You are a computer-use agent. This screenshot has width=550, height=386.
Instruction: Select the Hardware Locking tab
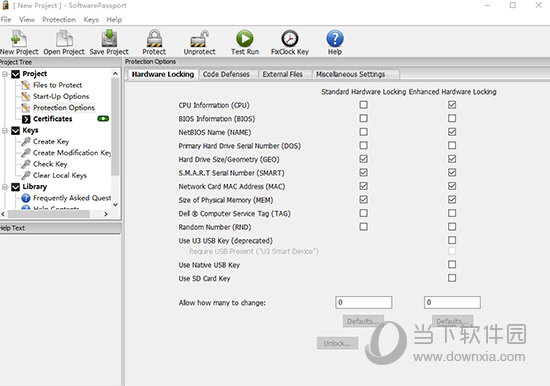point(163,74)
